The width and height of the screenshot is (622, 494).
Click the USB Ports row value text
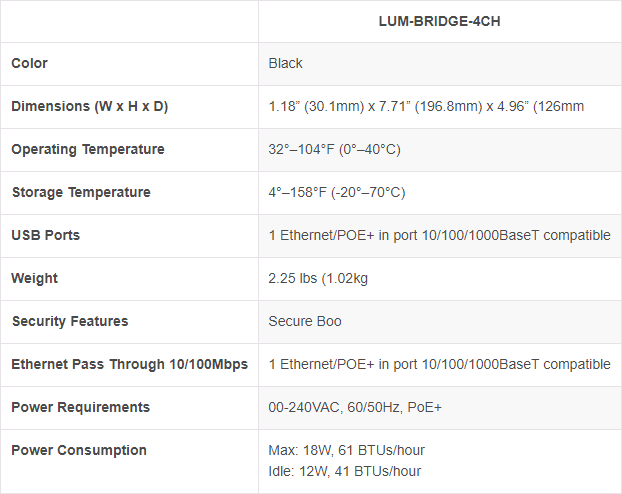[439, 236]
